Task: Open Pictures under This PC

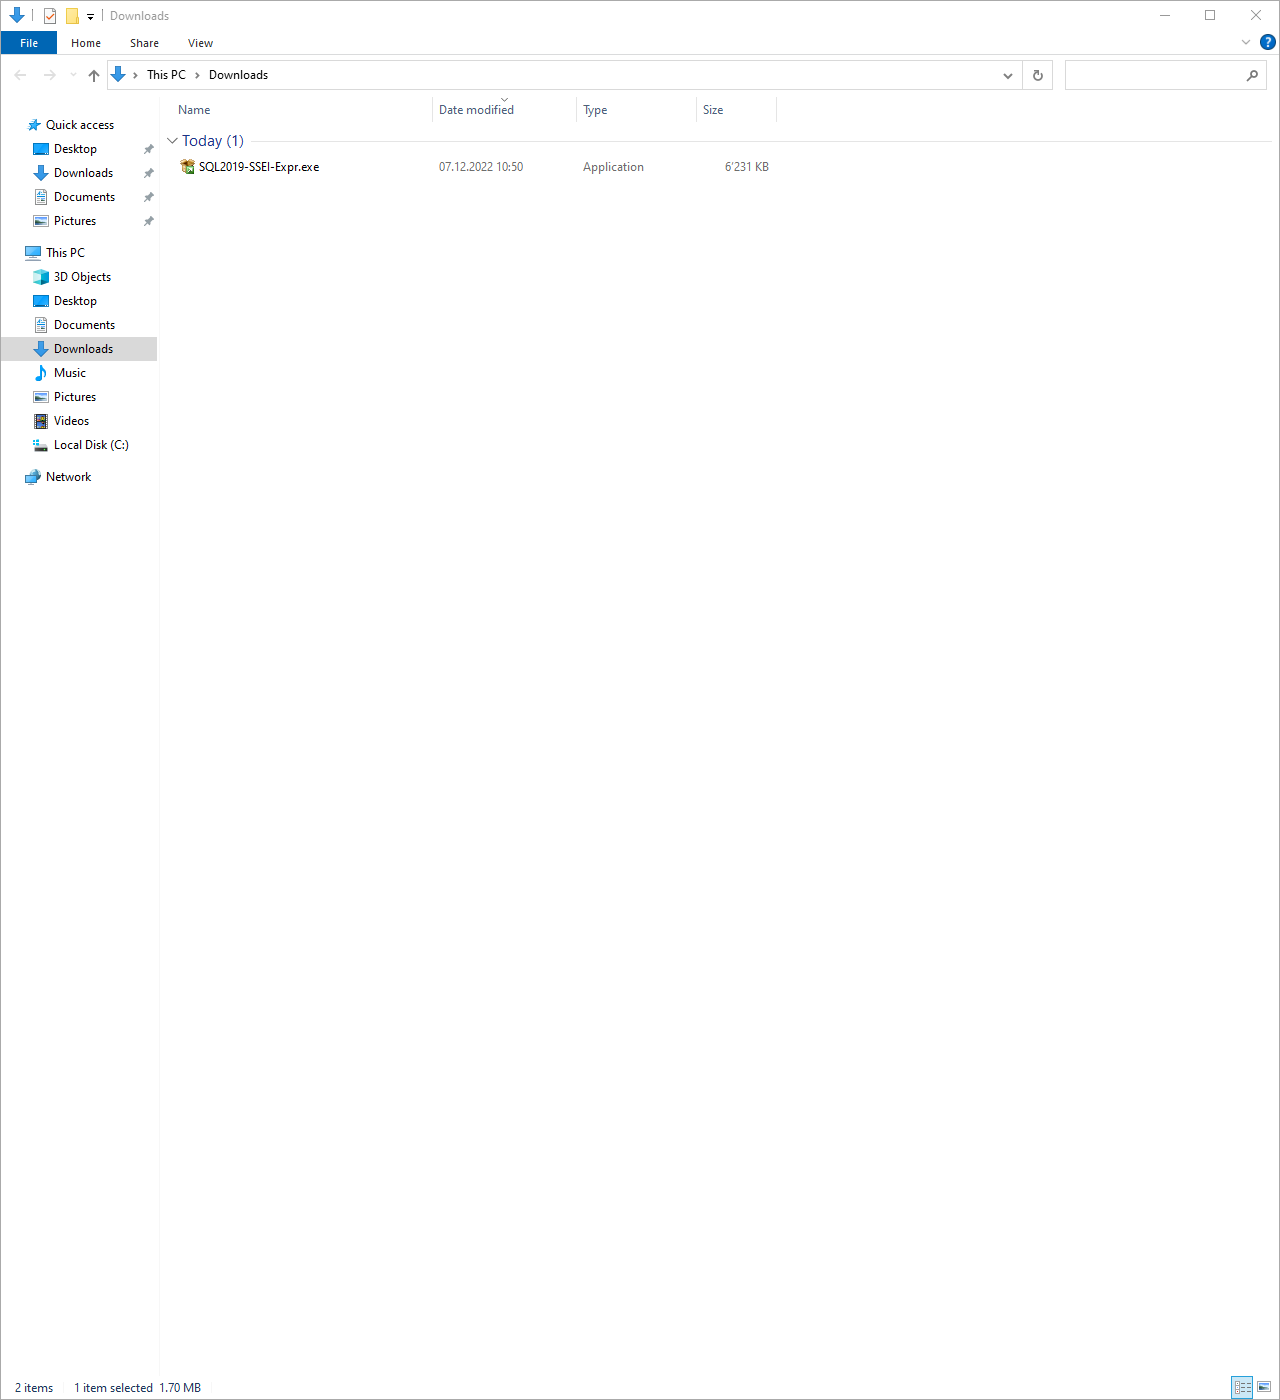Action: pyautogui.click(x=75, y=397)
